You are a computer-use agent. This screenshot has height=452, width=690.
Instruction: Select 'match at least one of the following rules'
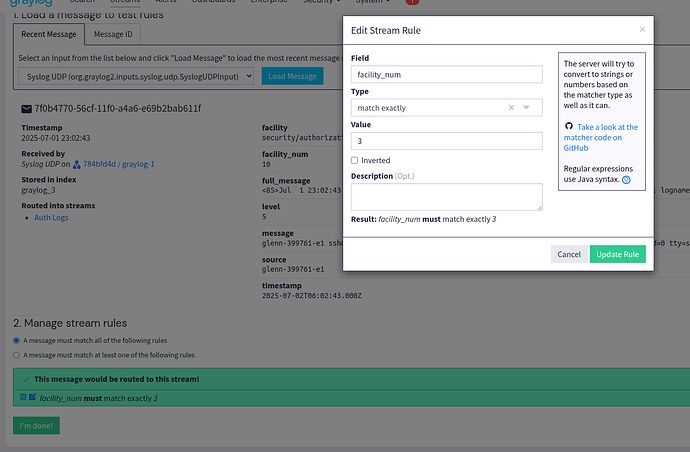16,355
